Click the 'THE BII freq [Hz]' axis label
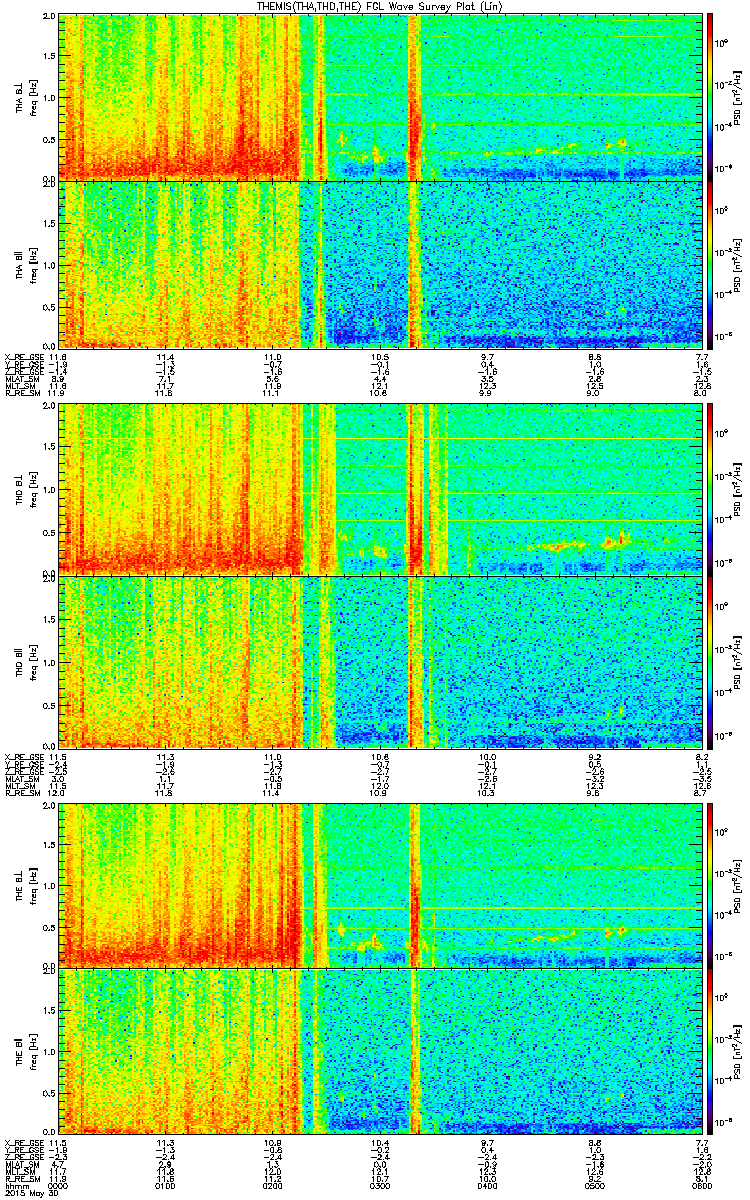Image resolution: width=750 pixels, height=1200 pixels. pos(26,1052)
